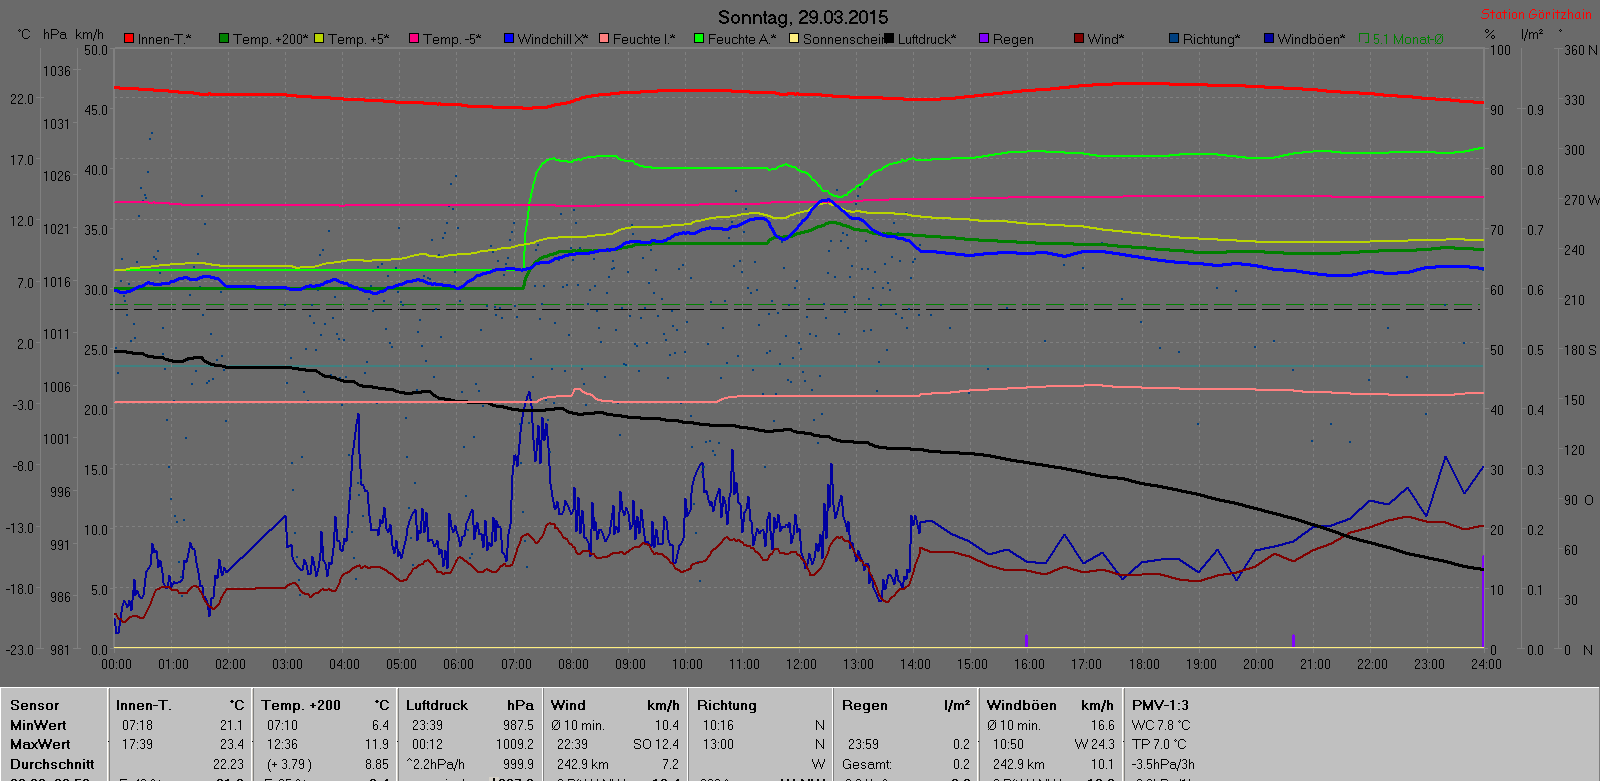Click the Richtung table header
This screenshot has width=1600, height=781.
point(727,705)
